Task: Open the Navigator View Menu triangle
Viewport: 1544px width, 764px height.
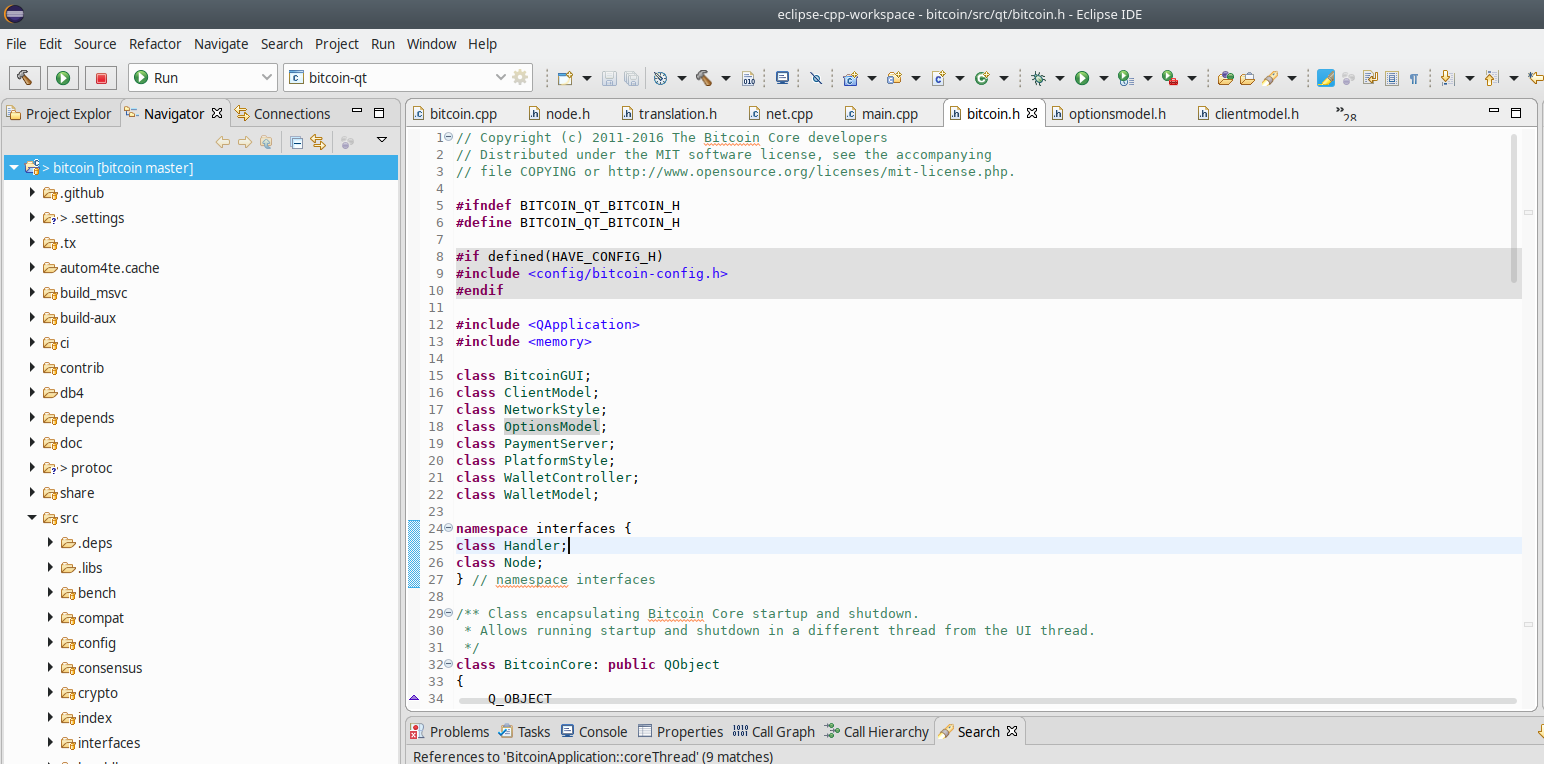Action: (x=382, y=140)
